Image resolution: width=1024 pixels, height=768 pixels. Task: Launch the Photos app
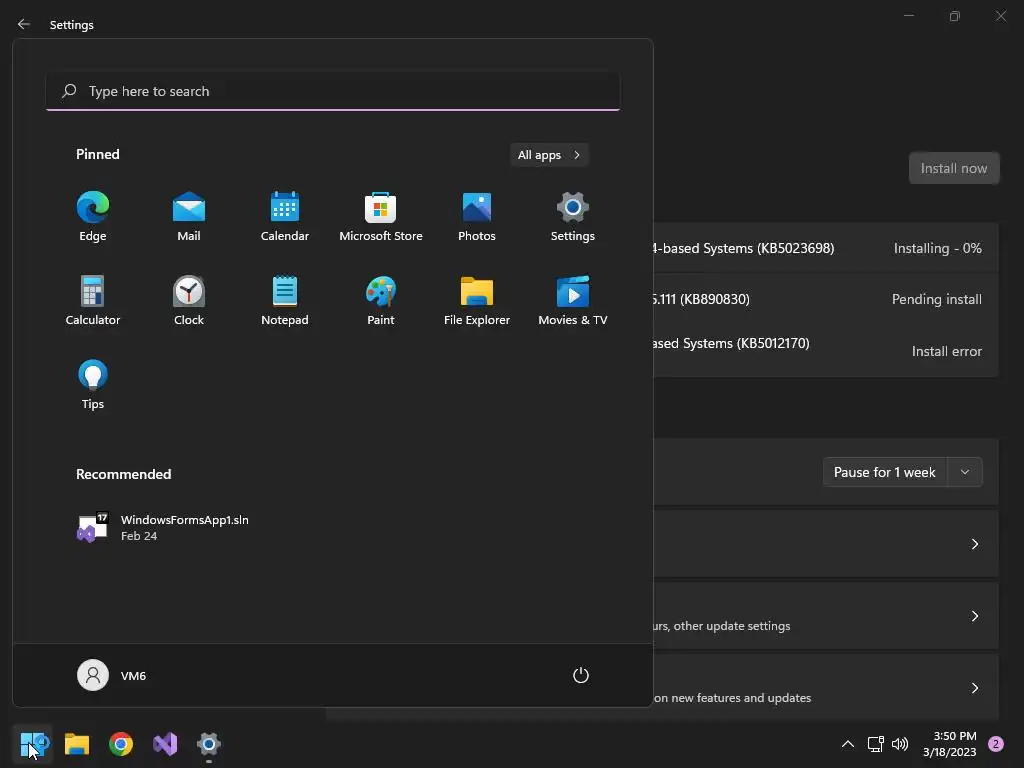click(477, 217)
